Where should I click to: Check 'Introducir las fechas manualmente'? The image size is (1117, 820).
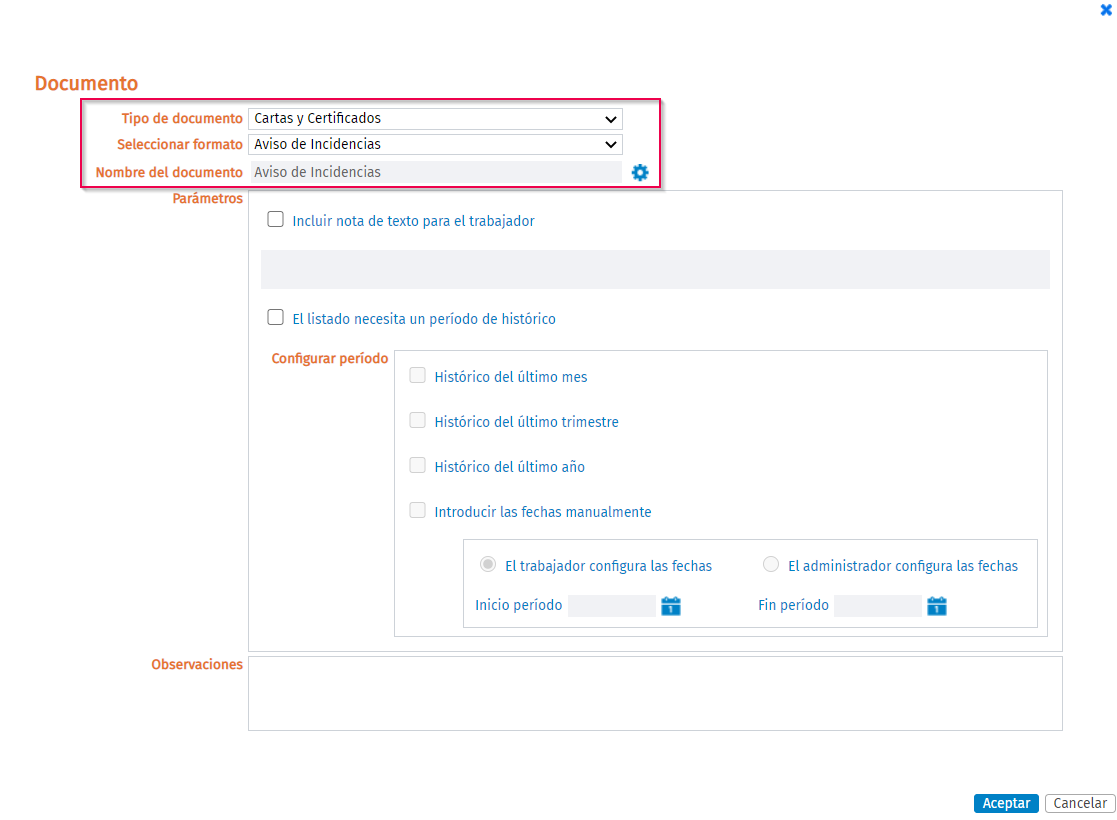pyautogui.click(x=417, y=510)
